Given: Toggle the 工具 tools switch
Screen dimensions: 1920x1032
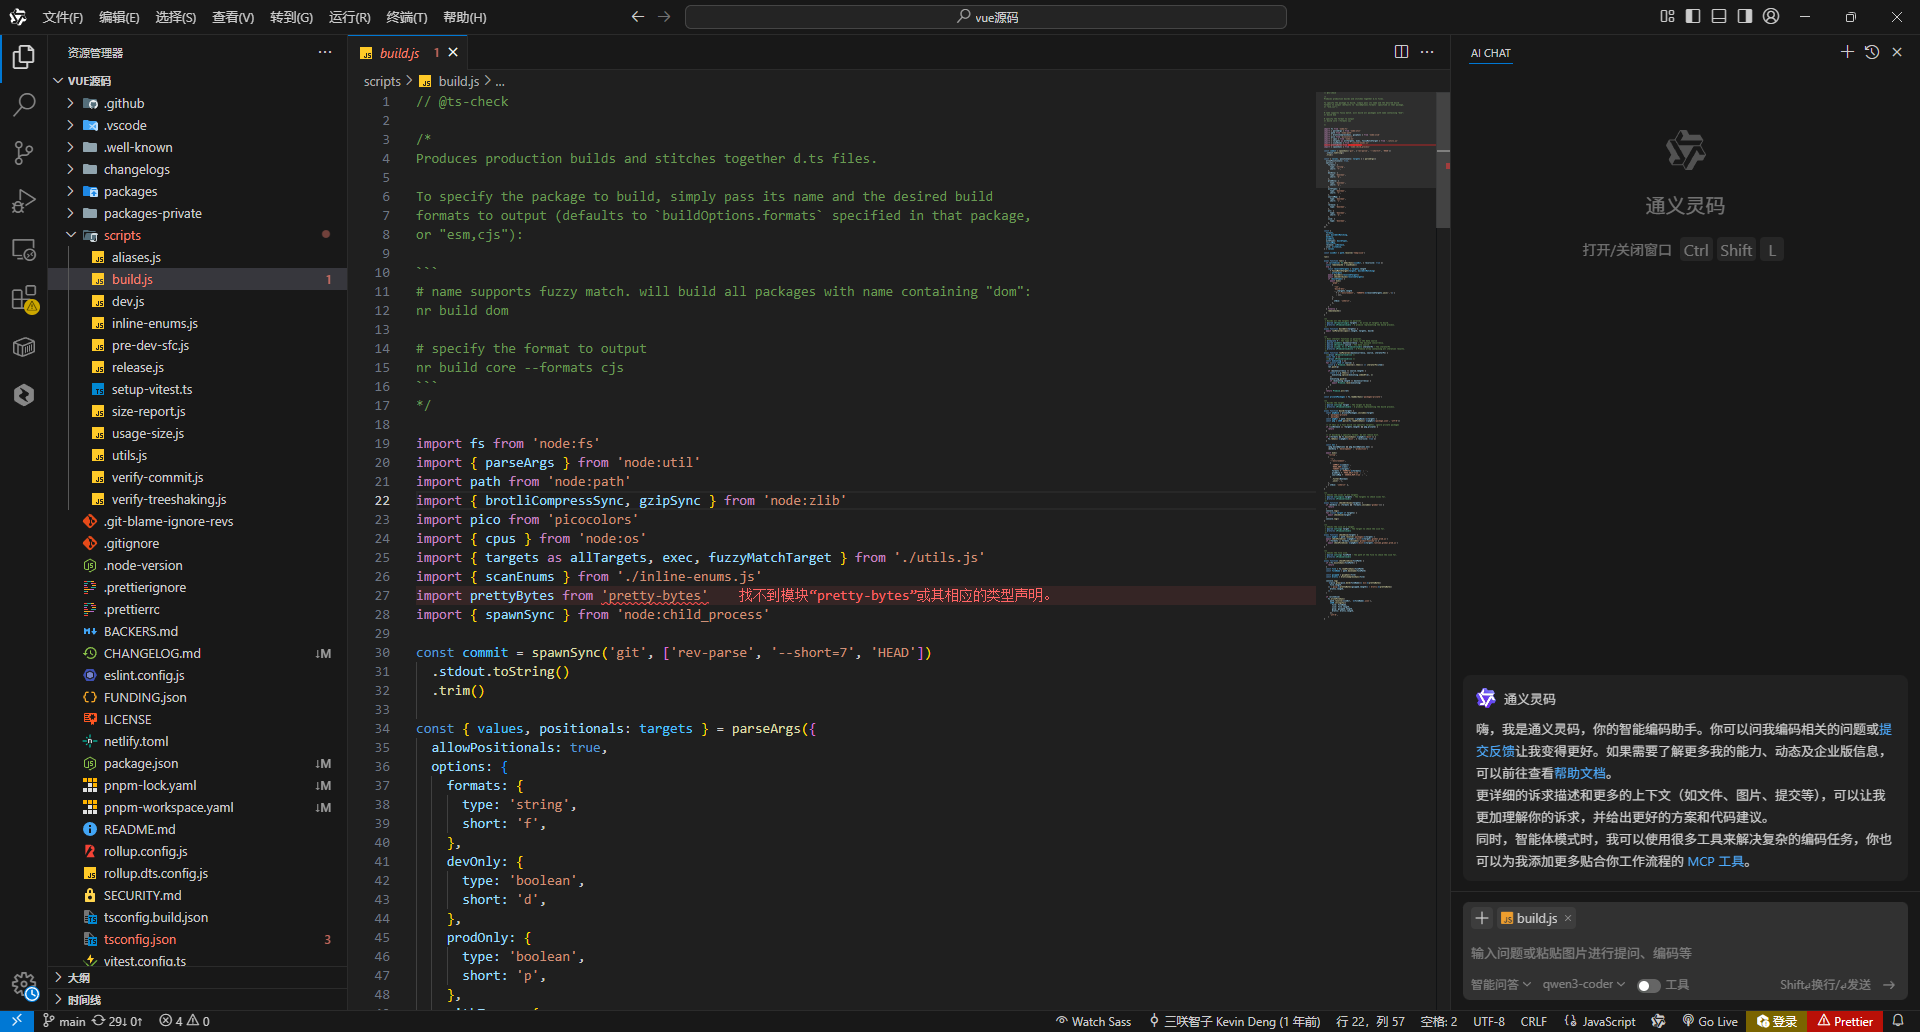Looking at the screenshot, I should point(1648,986).
